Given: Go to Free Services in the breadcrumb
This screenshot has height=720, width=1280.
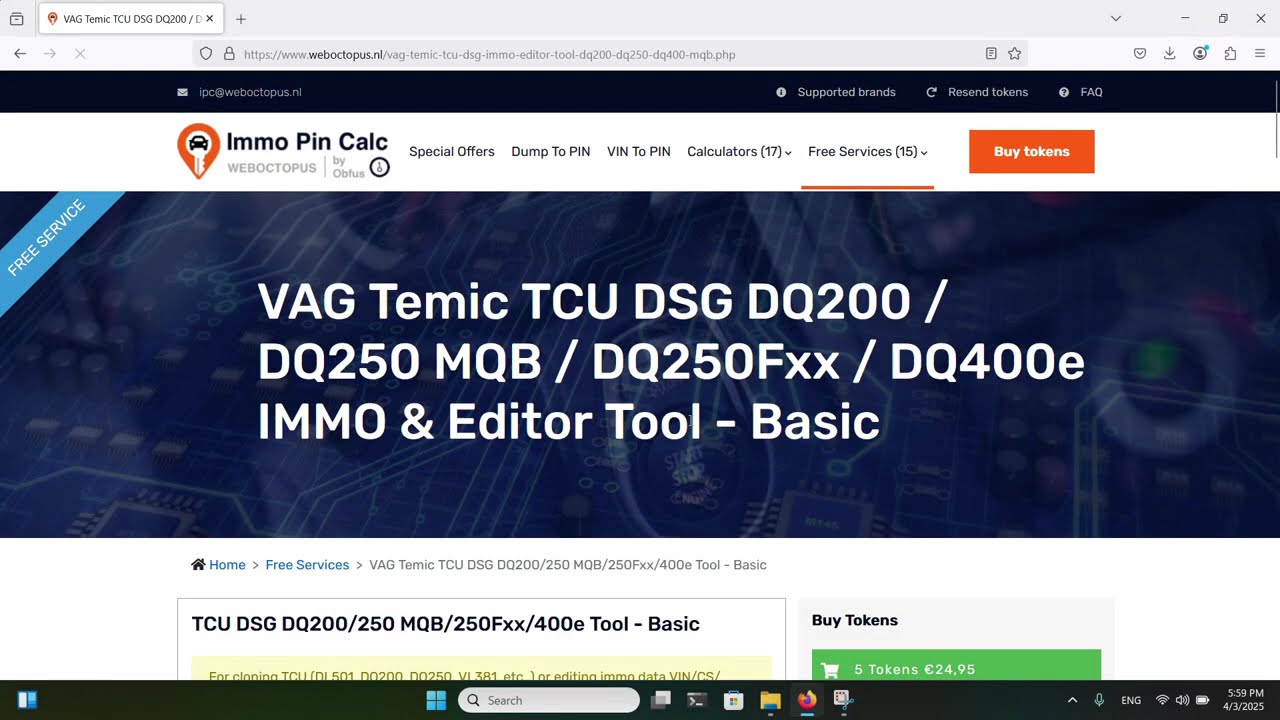Looking at the screenshot, I should click(x=307, y=565).
